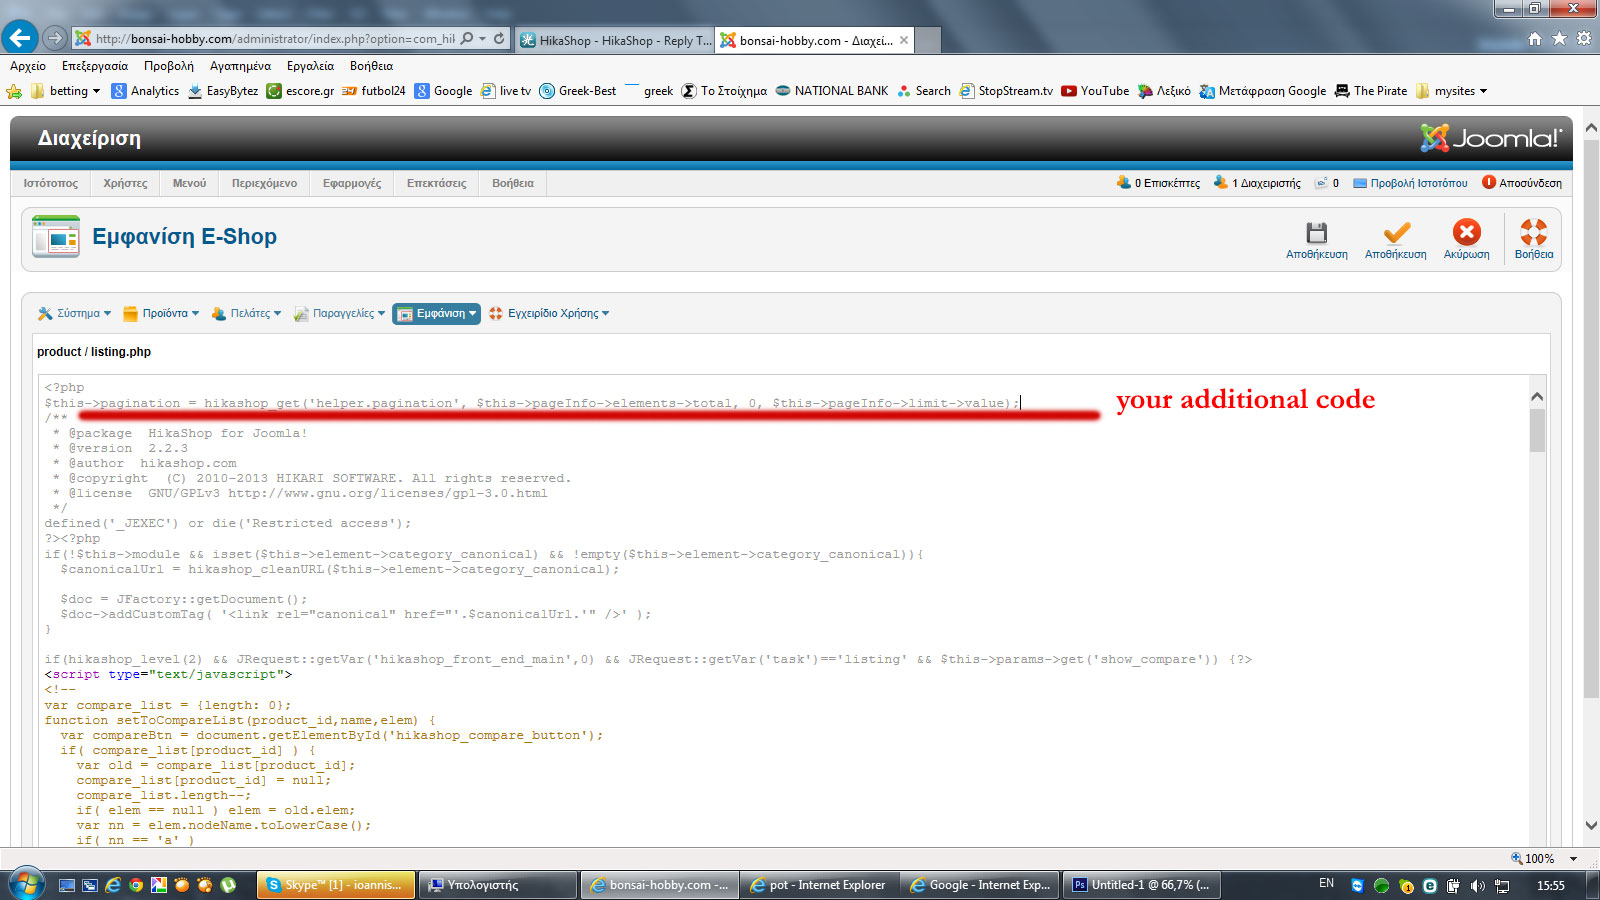Open the Joomla Επεκτάσεις menu
1600x900 pixels.
[436, 183]
